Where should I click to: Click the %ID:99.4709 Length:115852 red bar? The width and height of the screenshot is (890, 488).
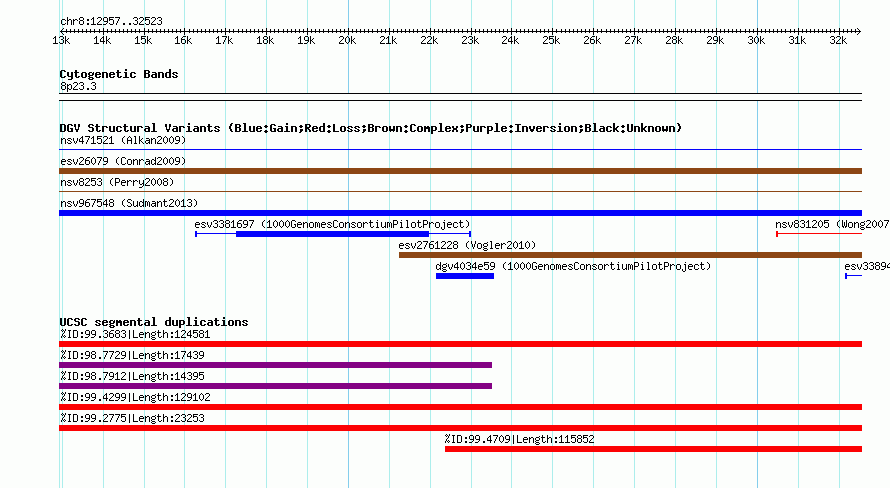click(653, 449)
